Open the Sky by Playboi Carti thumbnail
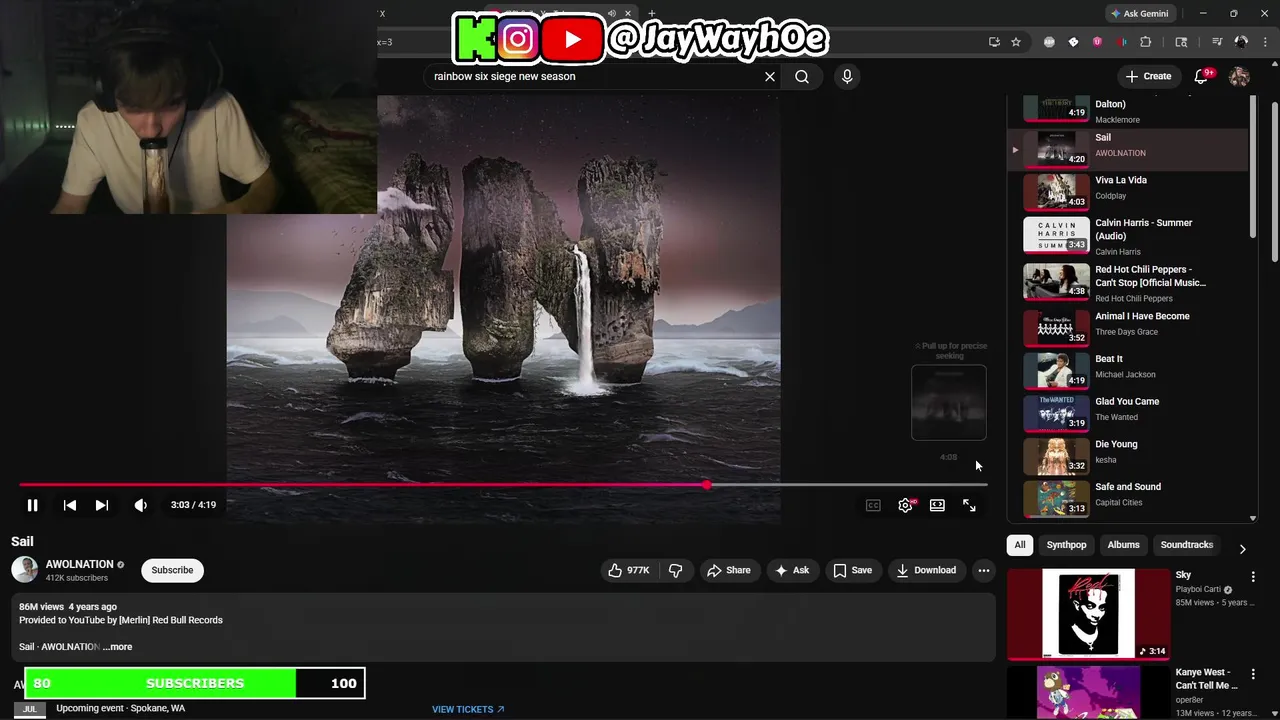This screenshot has height=720, width=1280. (x=1088, y=613)
